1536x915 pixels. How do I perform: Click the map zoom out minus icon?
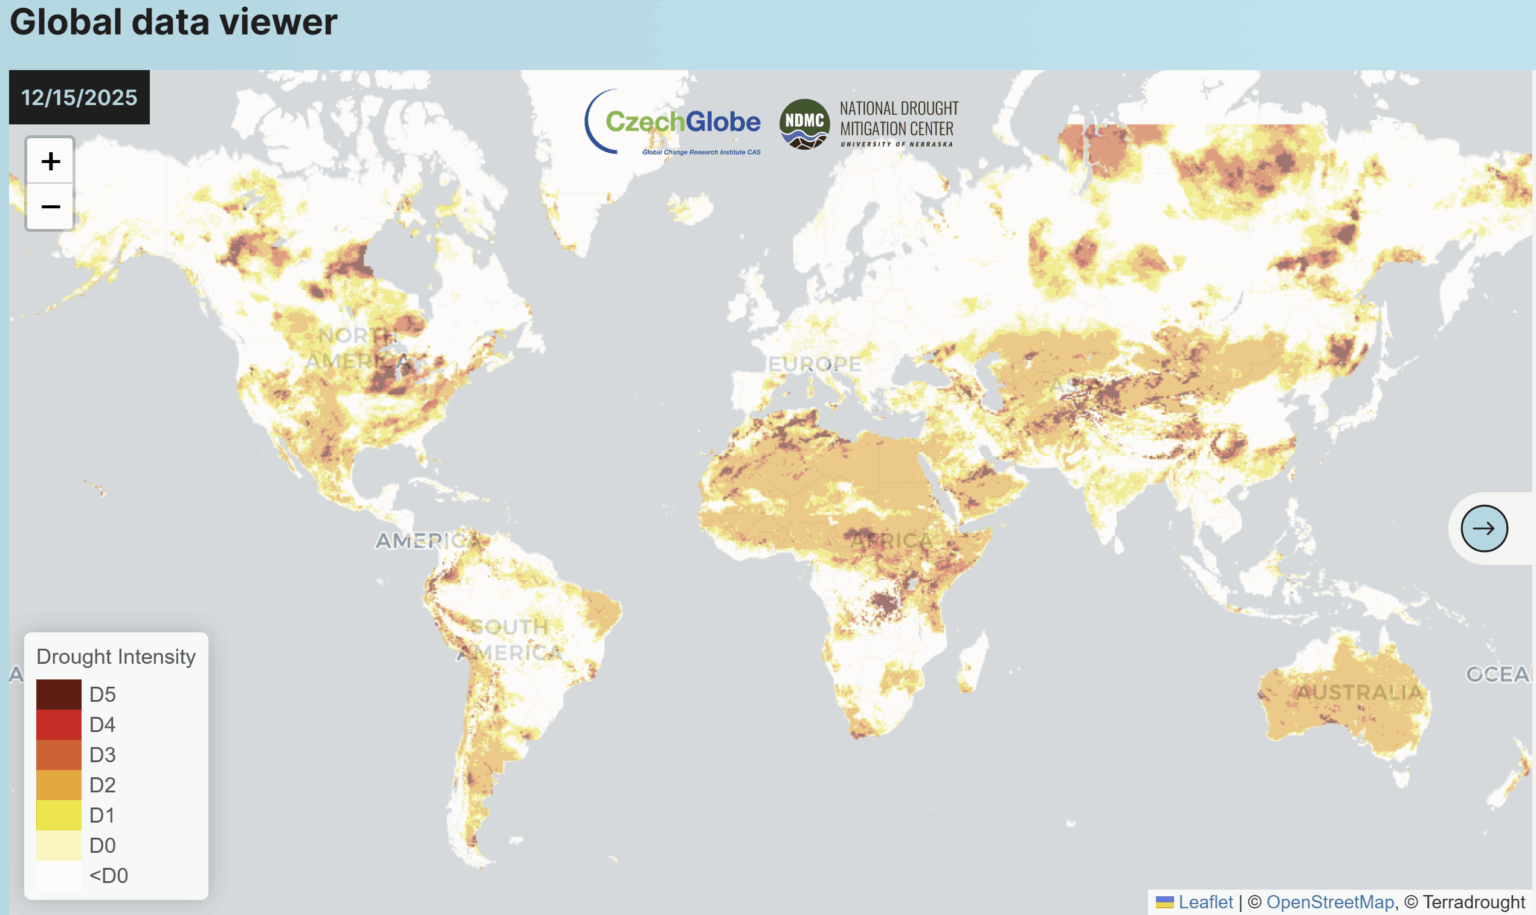[x=49, y=206]
